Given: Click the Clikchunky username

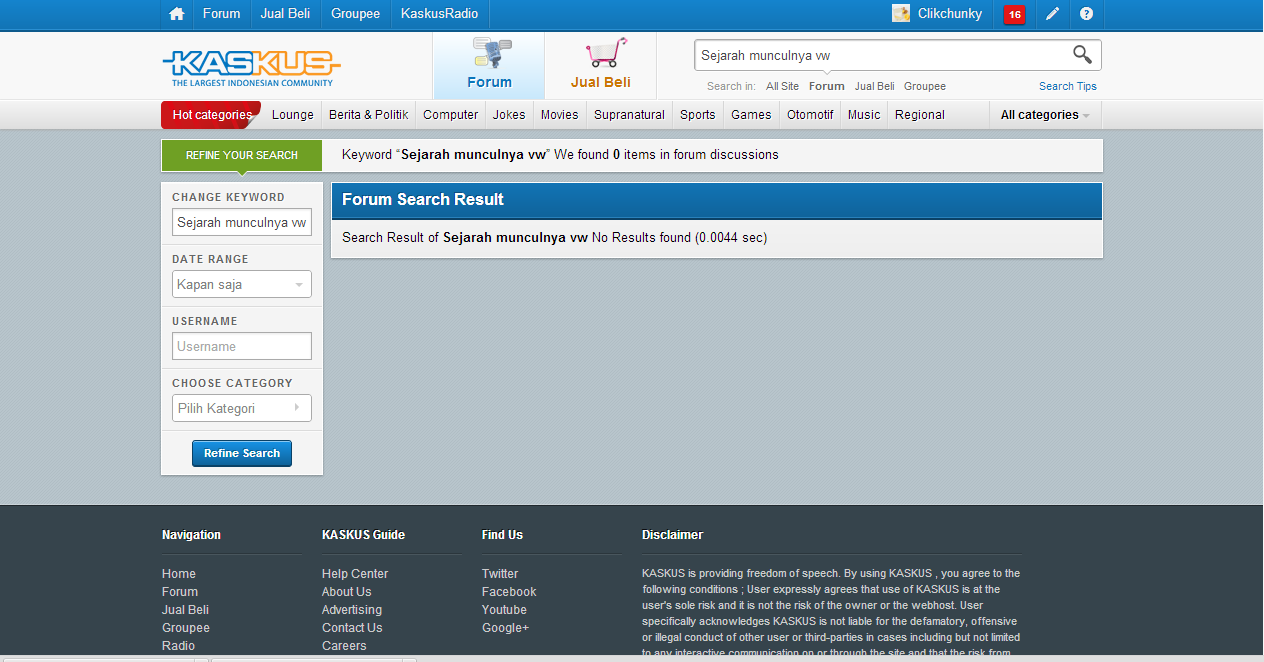Looking at the screenshot, I should (x=948, y=14).
